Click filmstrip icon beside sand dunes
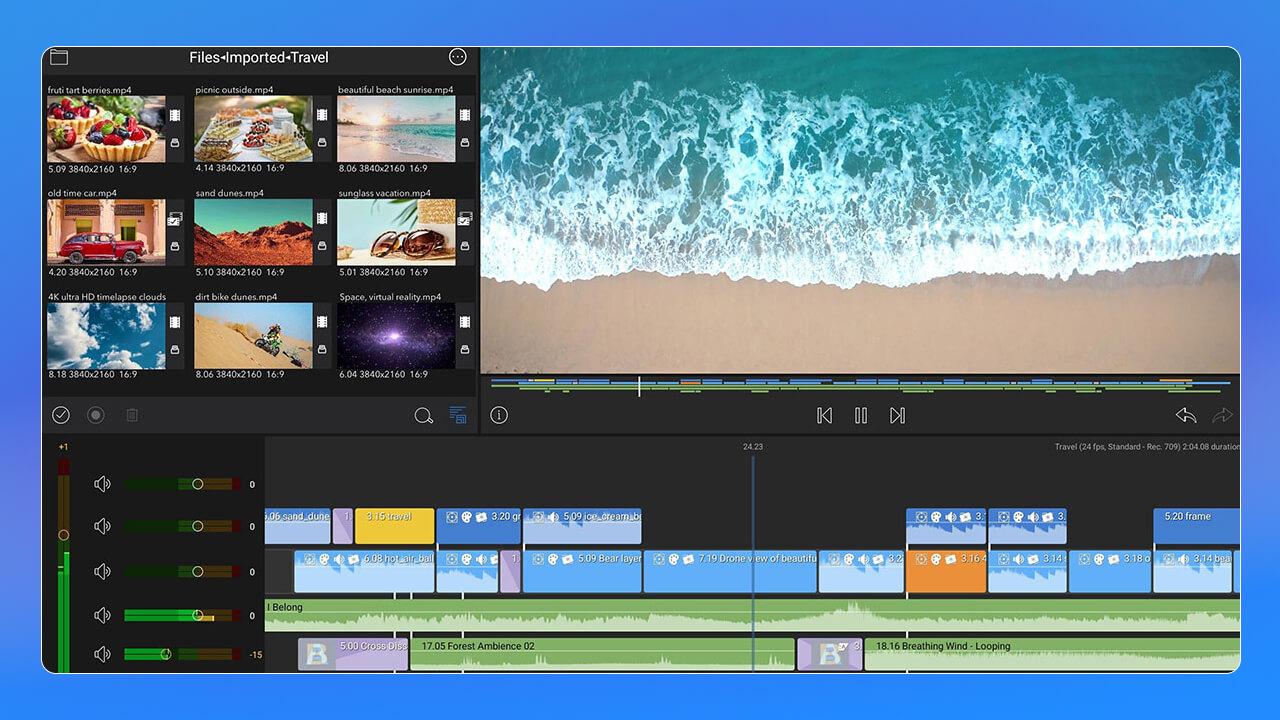This screenshot has width=1280, height=720. (322, 218)
